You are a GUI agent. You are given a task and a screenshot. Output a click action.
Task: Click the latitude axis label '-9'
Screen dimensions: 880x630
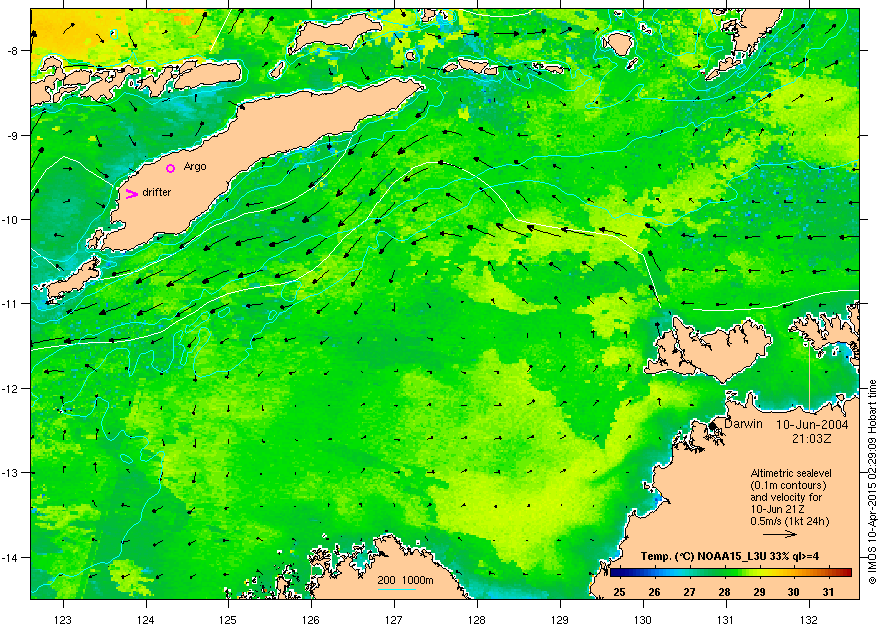tap(13, 136)
